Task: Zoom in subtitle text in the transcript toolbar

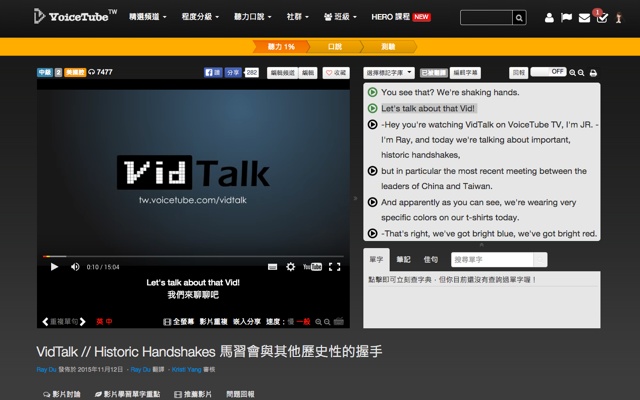Action: coord(573,73)
